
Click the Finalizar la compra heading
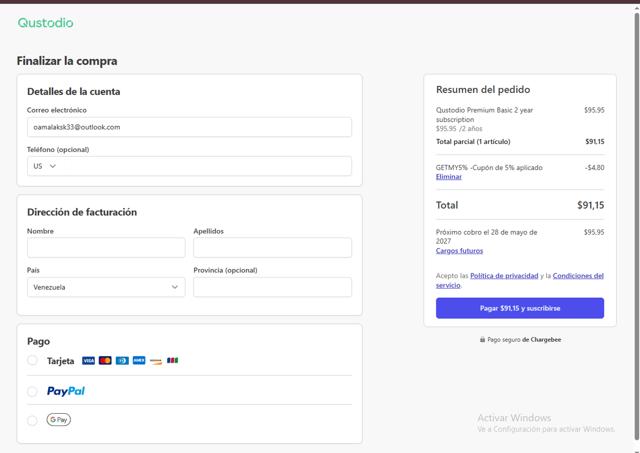(67, 61)
